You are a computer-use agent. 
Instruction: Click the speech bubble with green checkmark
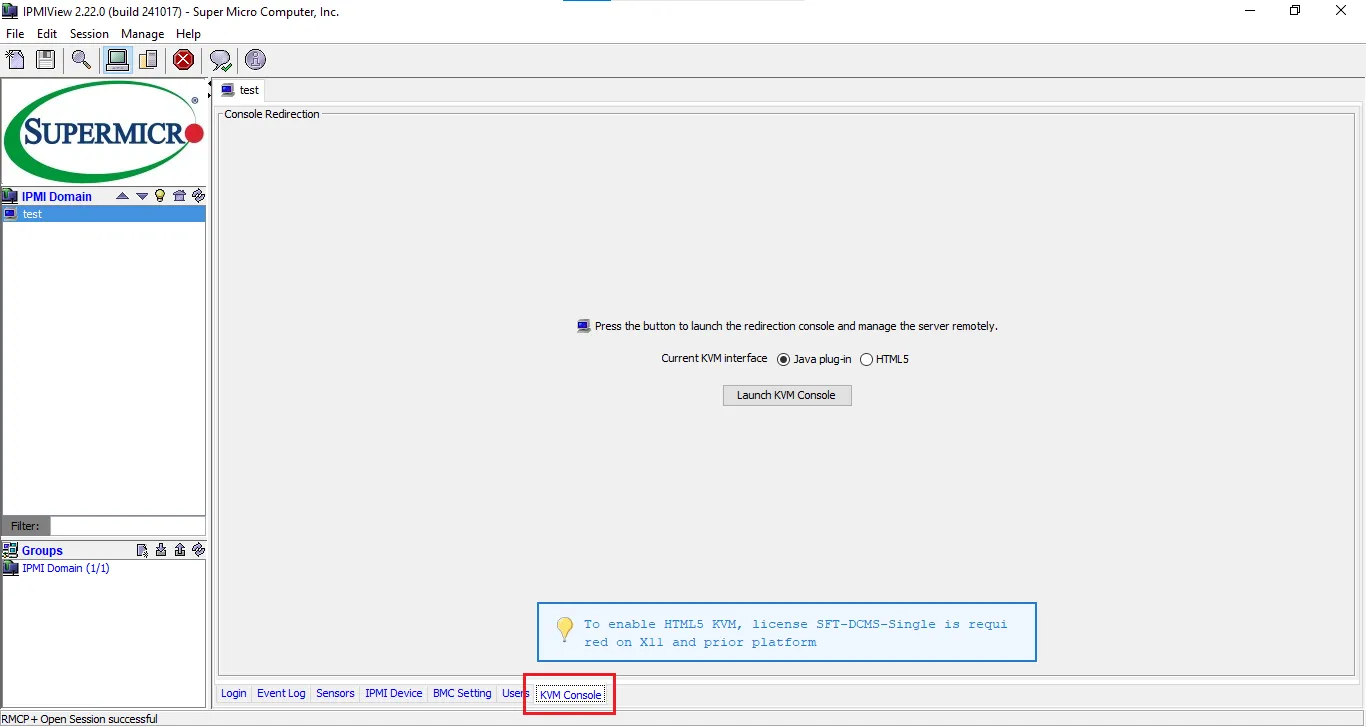[x=220, y=60]
